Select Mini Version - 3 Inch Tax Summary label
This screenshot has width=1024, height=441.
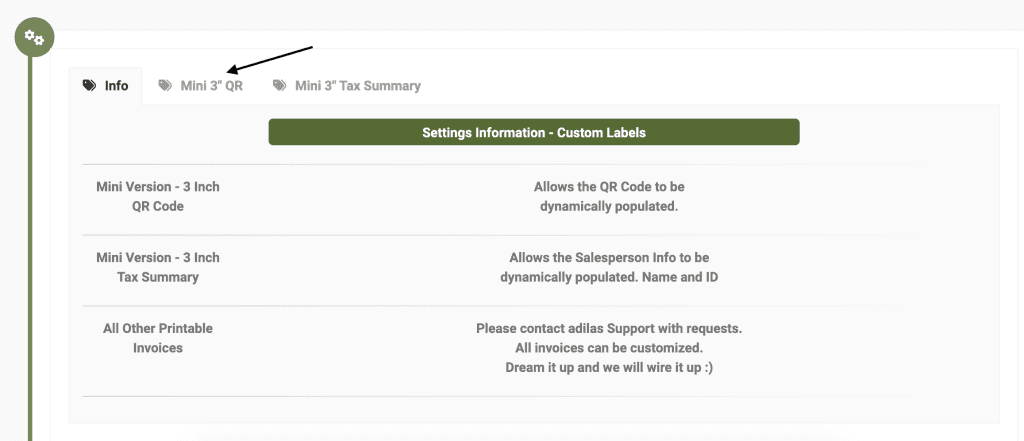158,267
